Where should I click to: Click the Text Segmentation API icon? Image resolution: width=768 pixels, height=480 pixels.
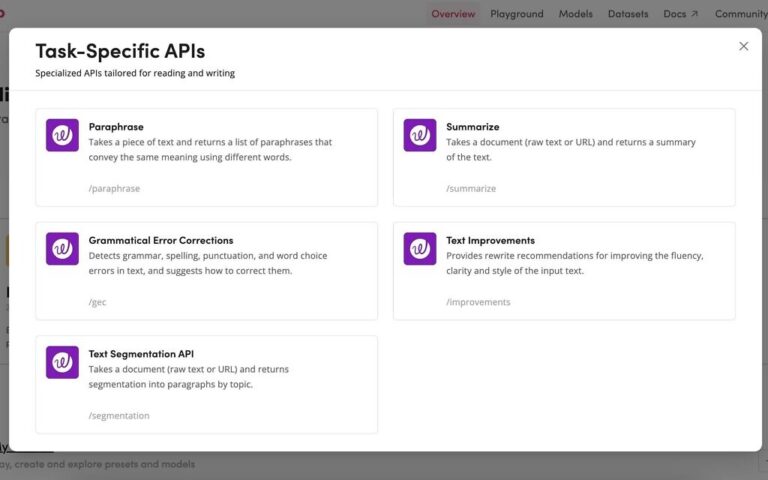click(62, 362)
